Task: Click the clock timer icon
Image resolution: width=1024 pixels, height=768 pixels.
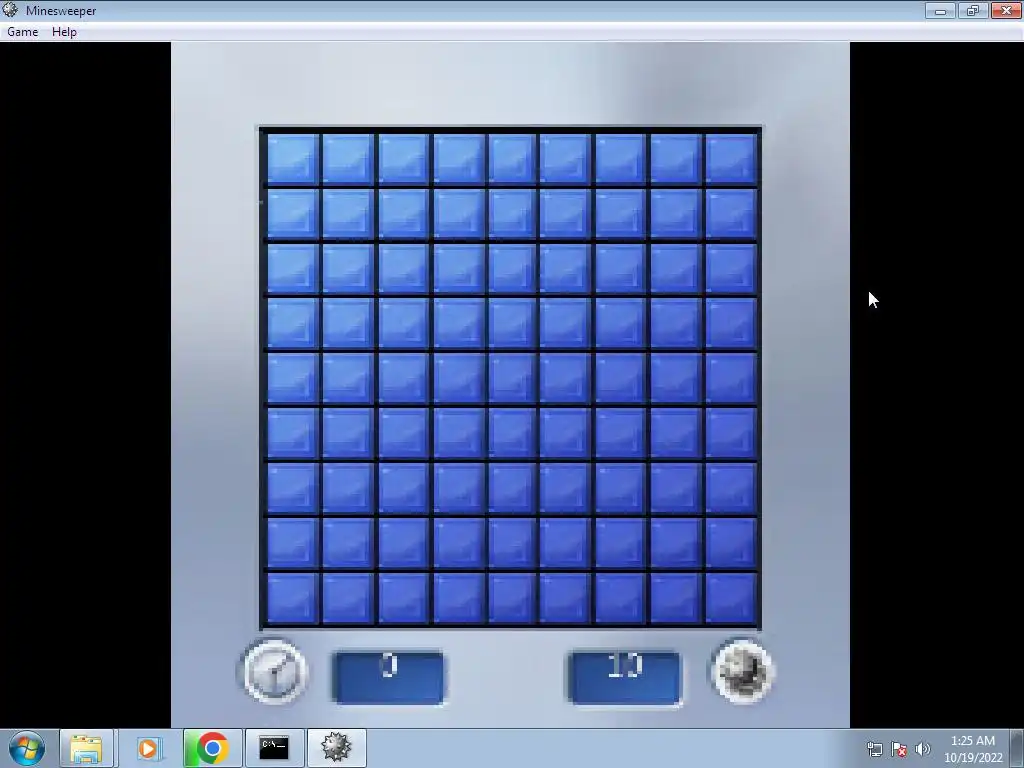Action: (274, 671)
